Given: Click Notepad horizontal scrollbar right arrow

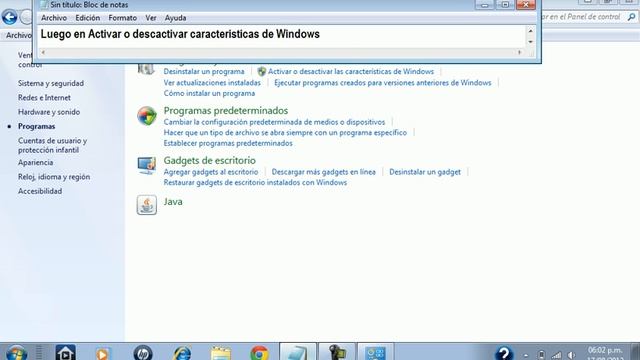Looking at the screenshot, I should point(519,52).
